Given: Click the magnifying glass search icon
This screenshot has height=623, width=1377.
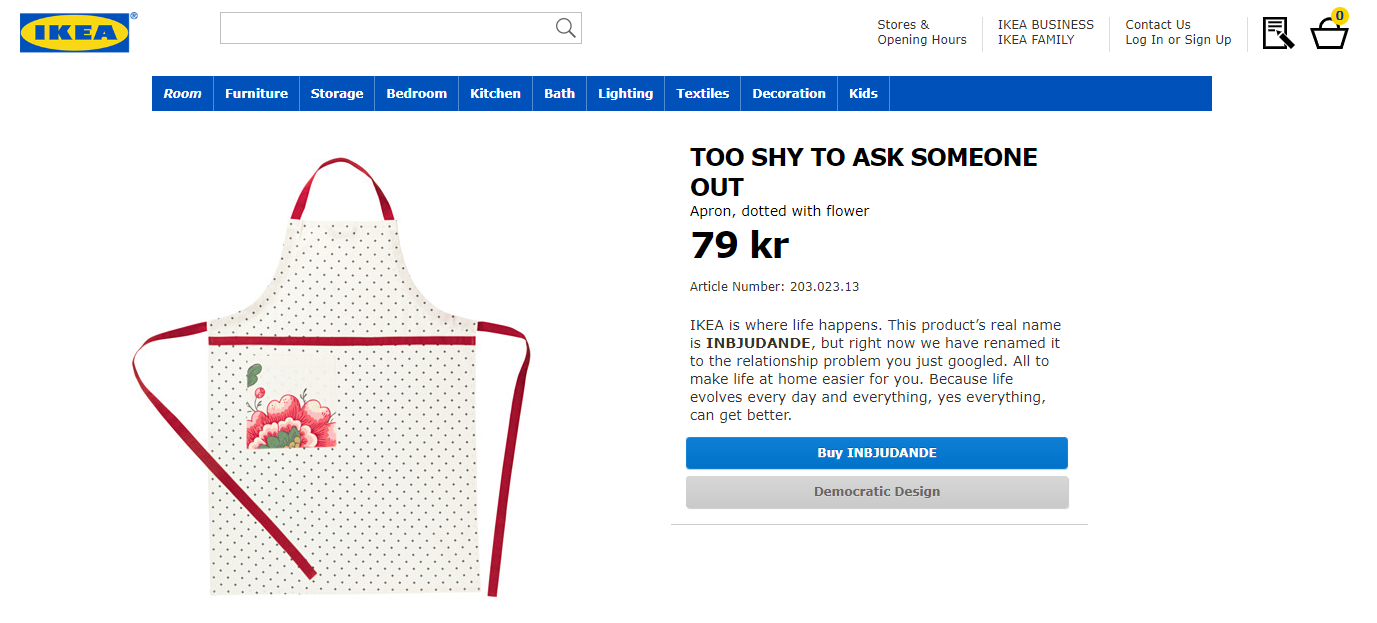Looking at the screenshot, I should 566,28.
